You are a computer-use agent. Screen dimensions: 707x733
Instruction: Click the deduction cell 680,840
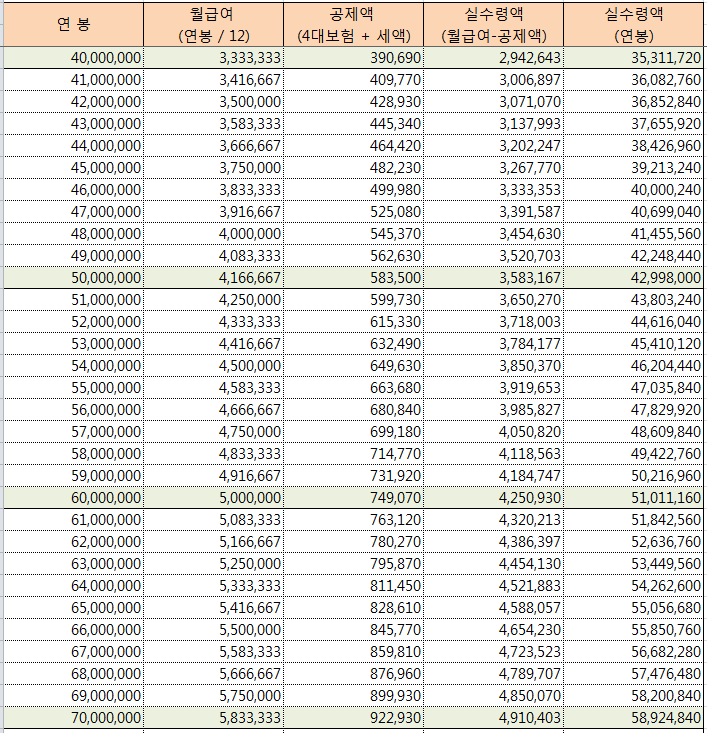pyautogui.click(x=354, y=410)
